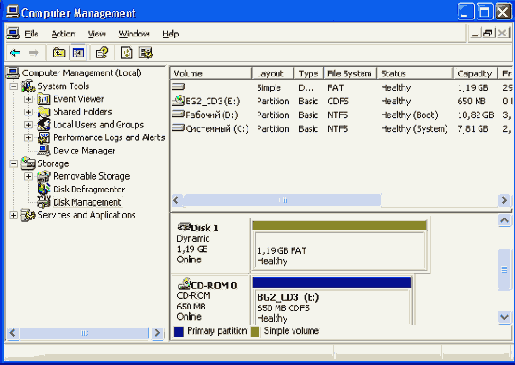Click the Disk Defragmenter icon
The image size is (515, 365).
coord(44,189)
